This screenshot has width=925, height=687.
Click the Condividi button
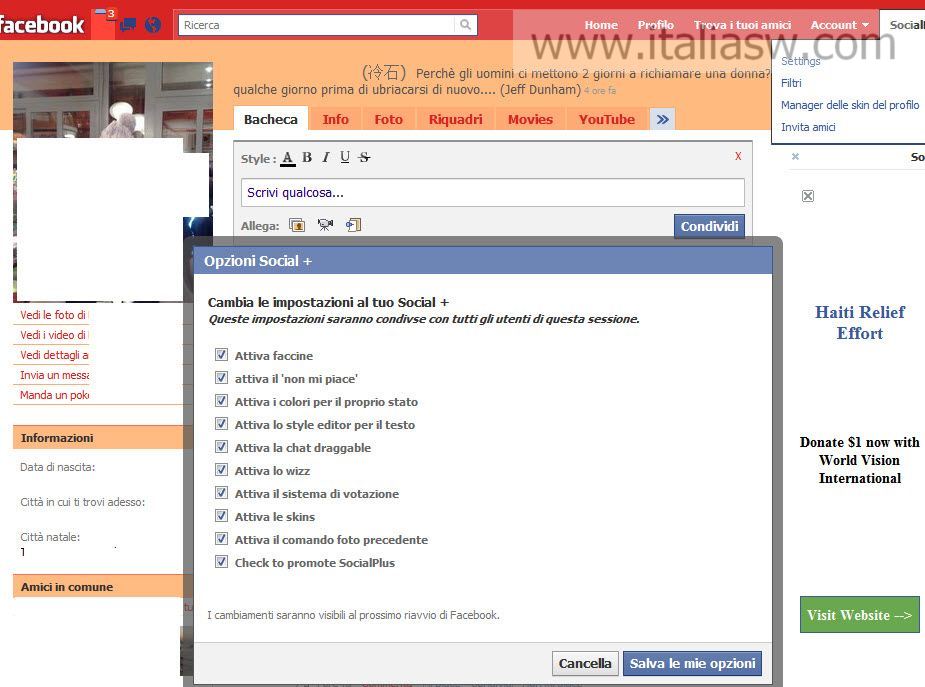pos(709,226)
